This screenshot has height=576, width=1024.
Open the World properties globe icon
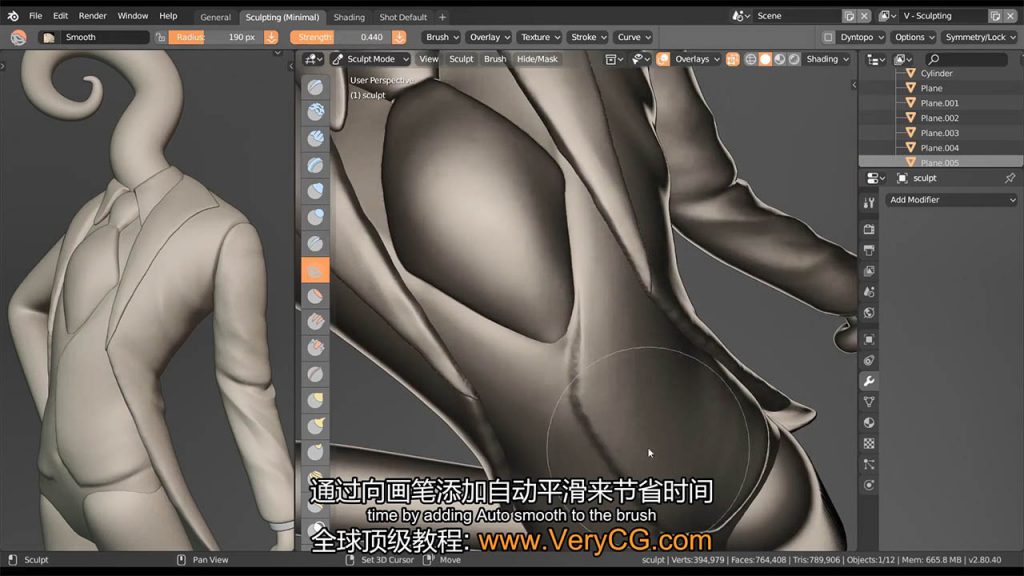tap(869, 312)
